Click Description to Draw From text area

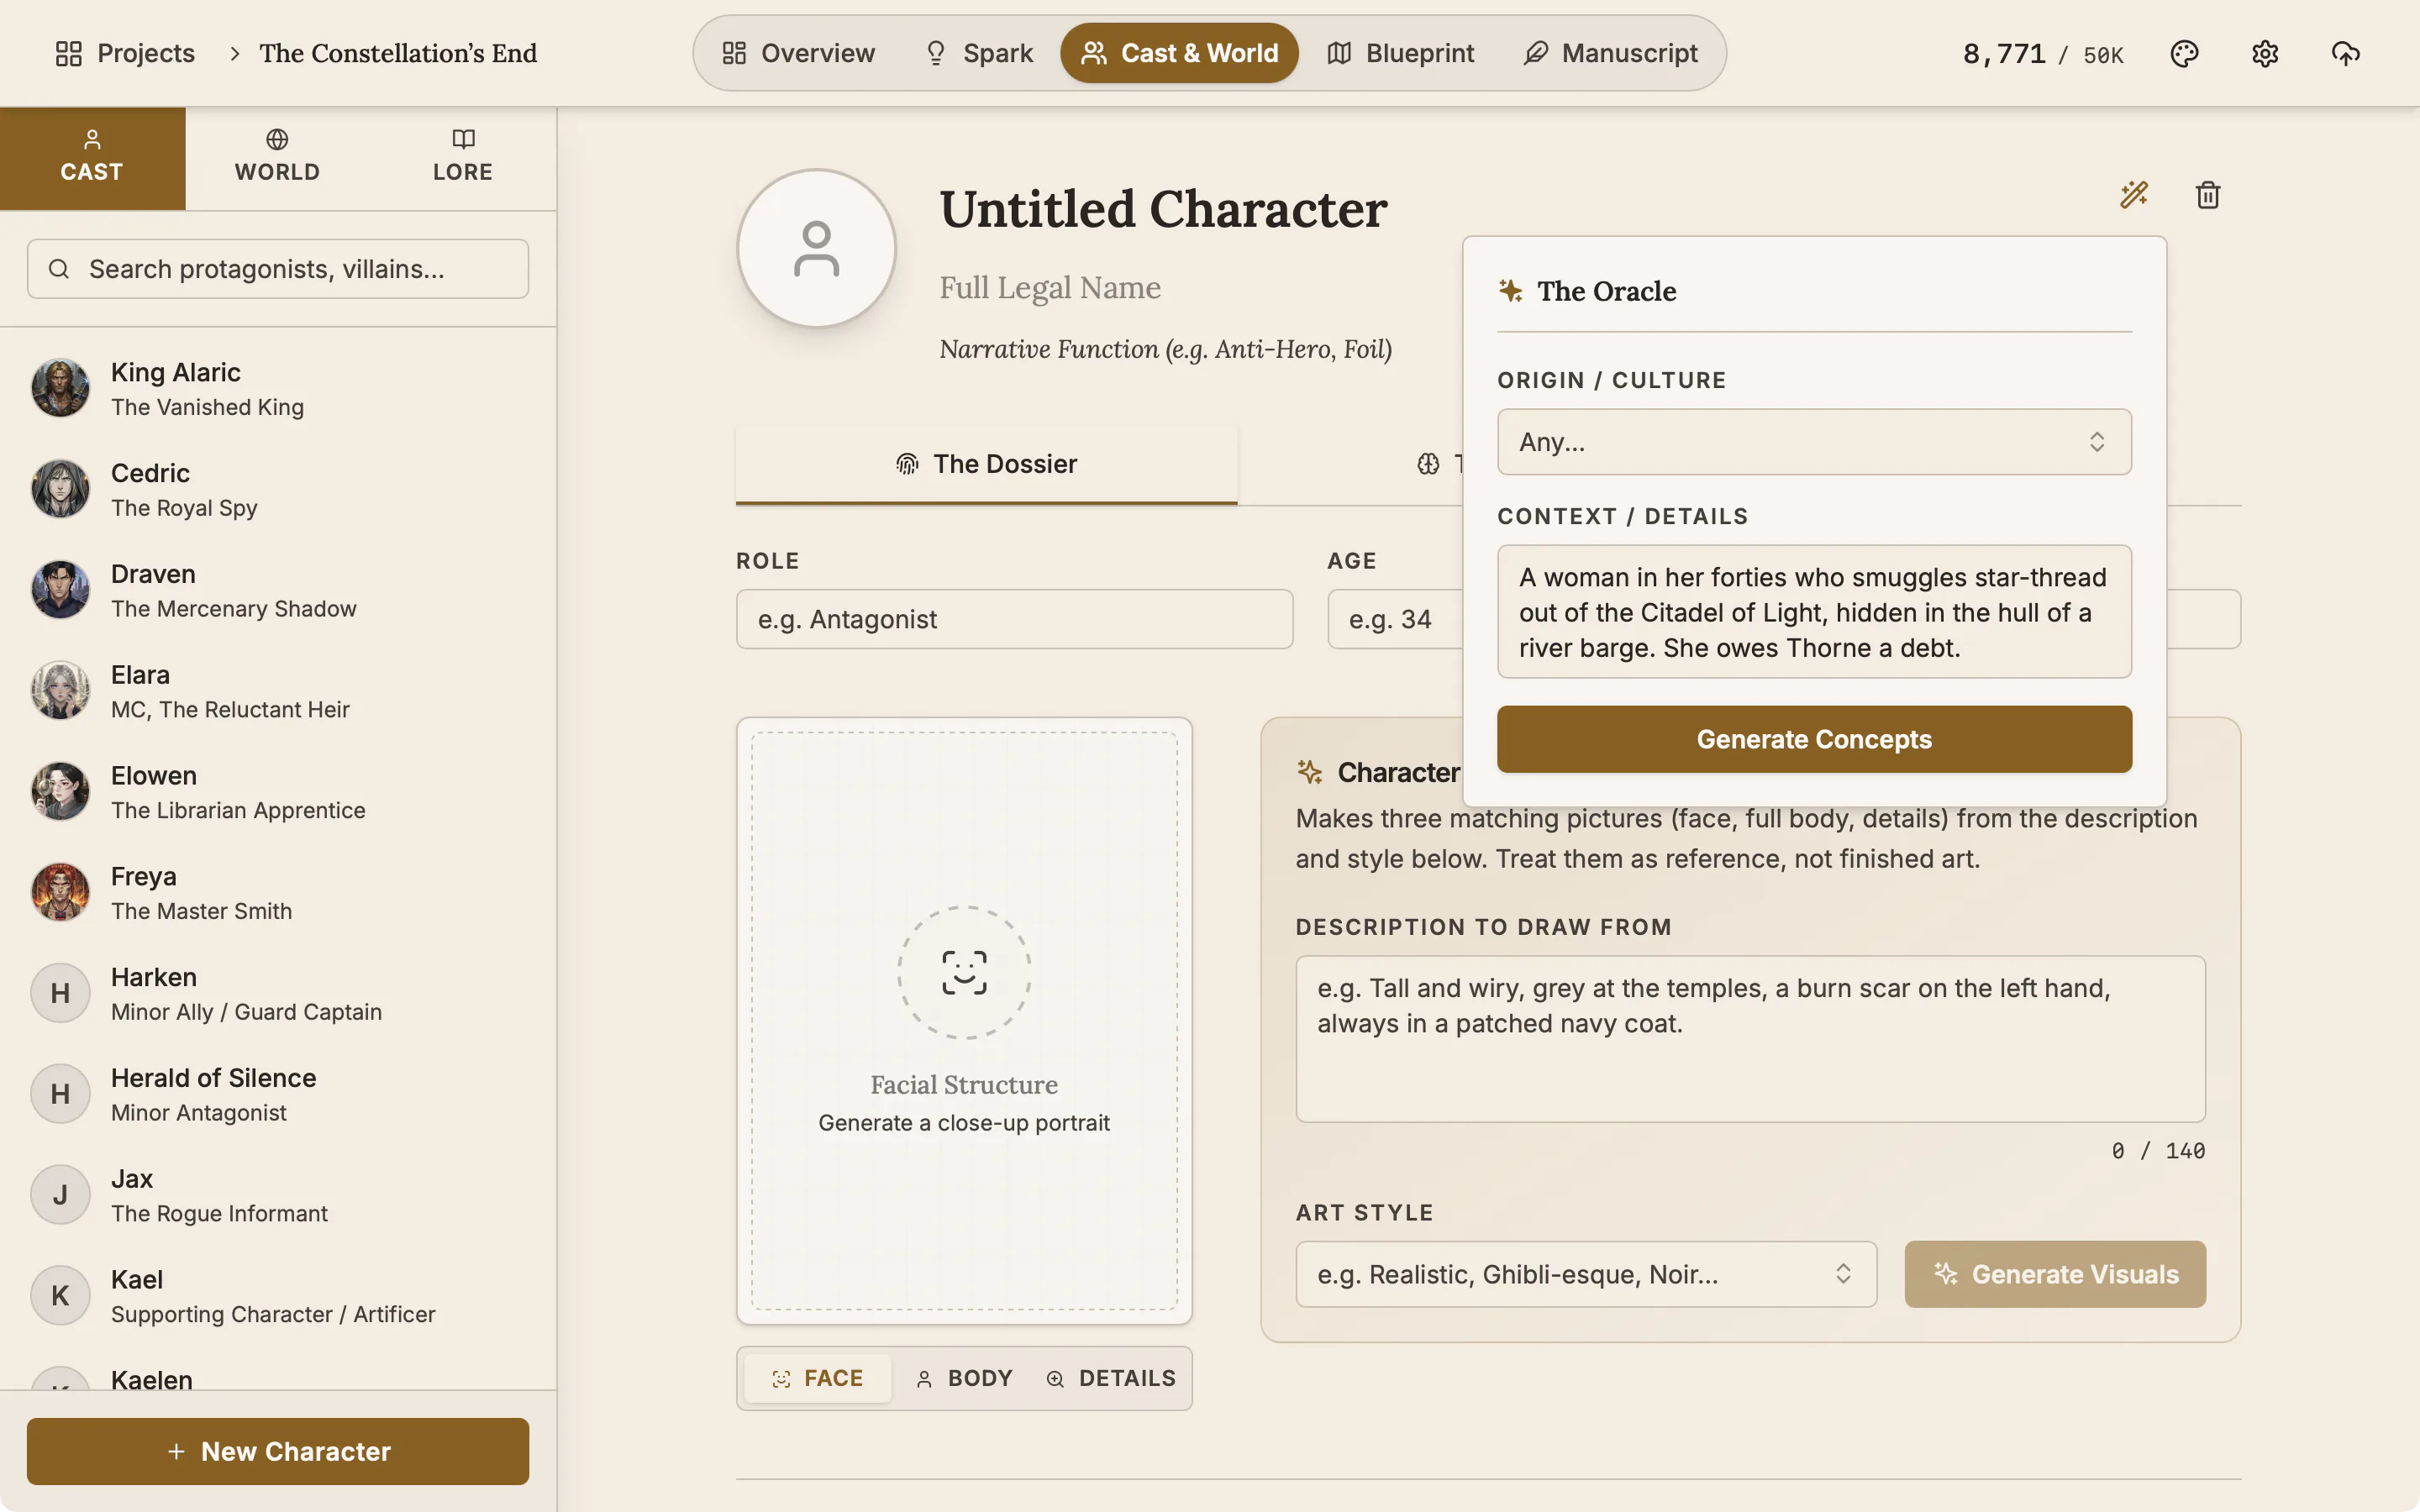click(x=1750, y=1038)
